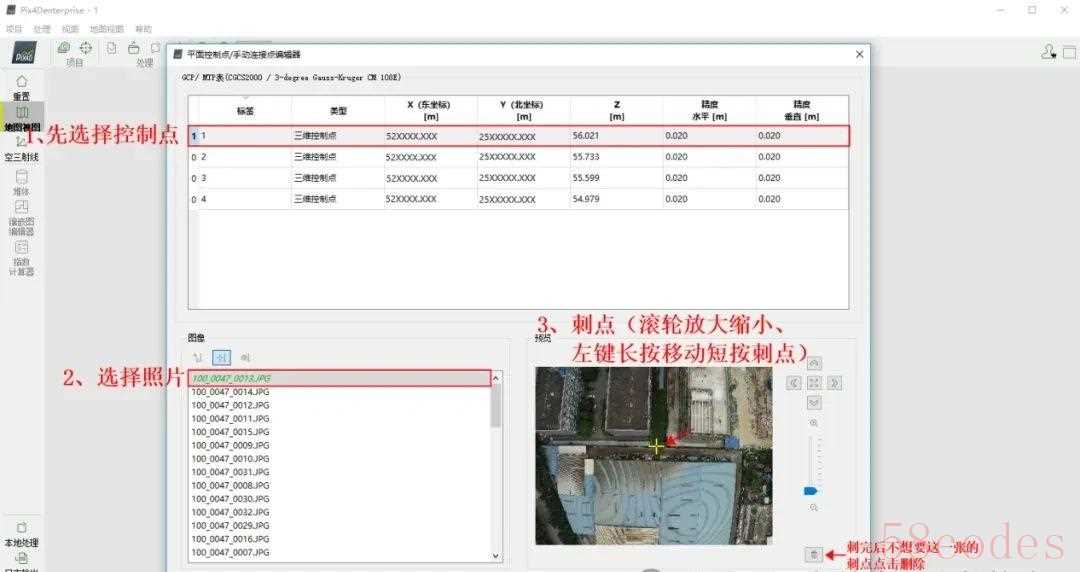Open the 项目 menu

point(14,29)
